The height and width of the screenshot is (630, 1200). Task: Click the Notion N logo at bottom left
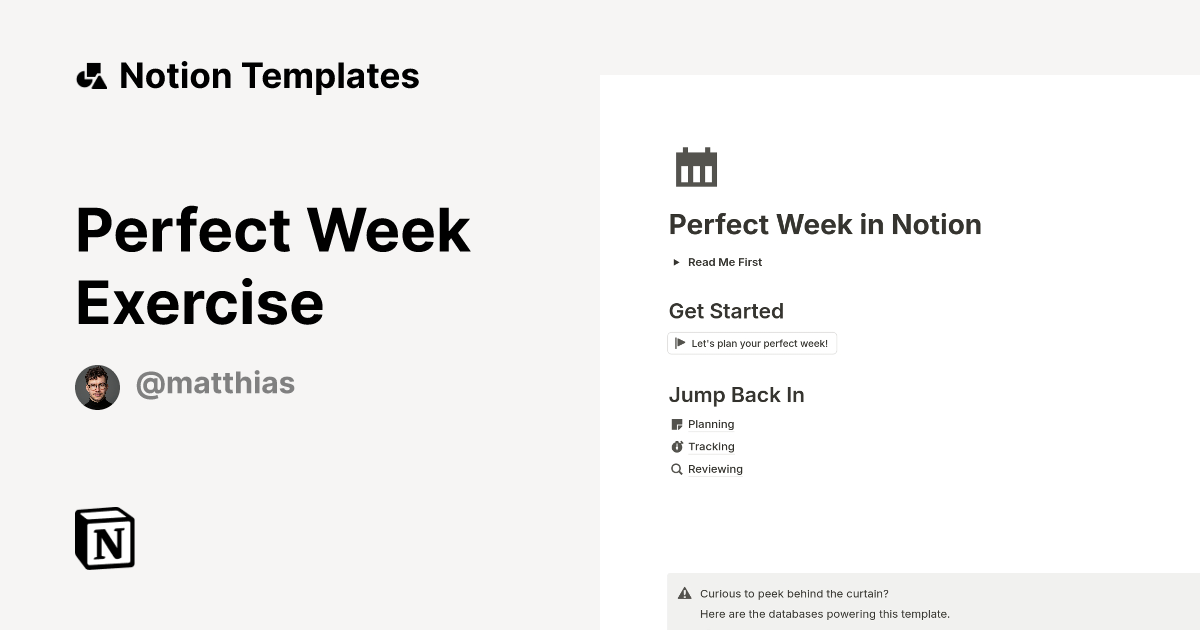point(104,538)
